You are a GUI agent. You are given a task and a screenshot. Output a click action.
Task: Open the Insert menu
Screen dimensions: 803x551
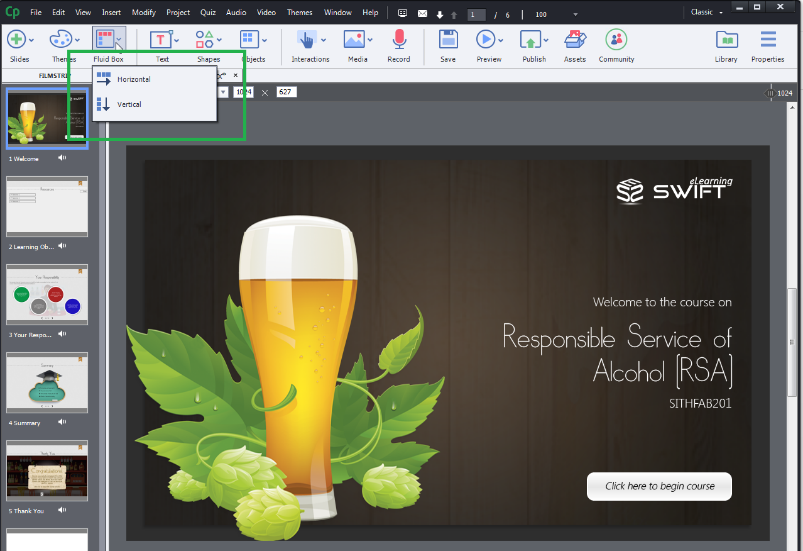click(x=111, y=12)
